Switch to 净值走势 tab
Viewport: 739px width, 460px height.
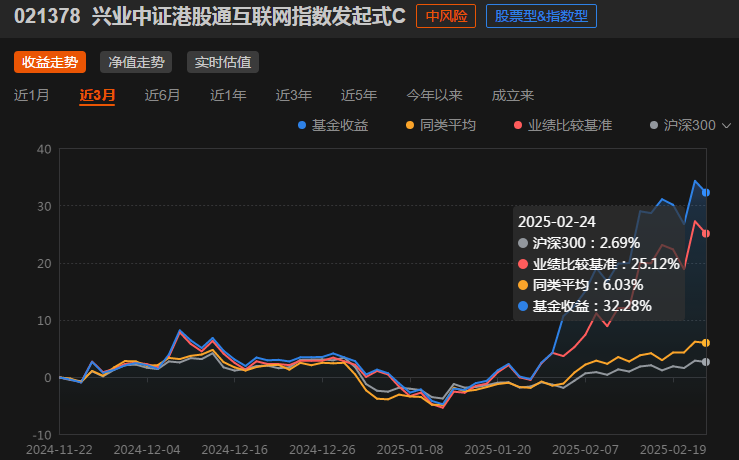click(136, 62)
